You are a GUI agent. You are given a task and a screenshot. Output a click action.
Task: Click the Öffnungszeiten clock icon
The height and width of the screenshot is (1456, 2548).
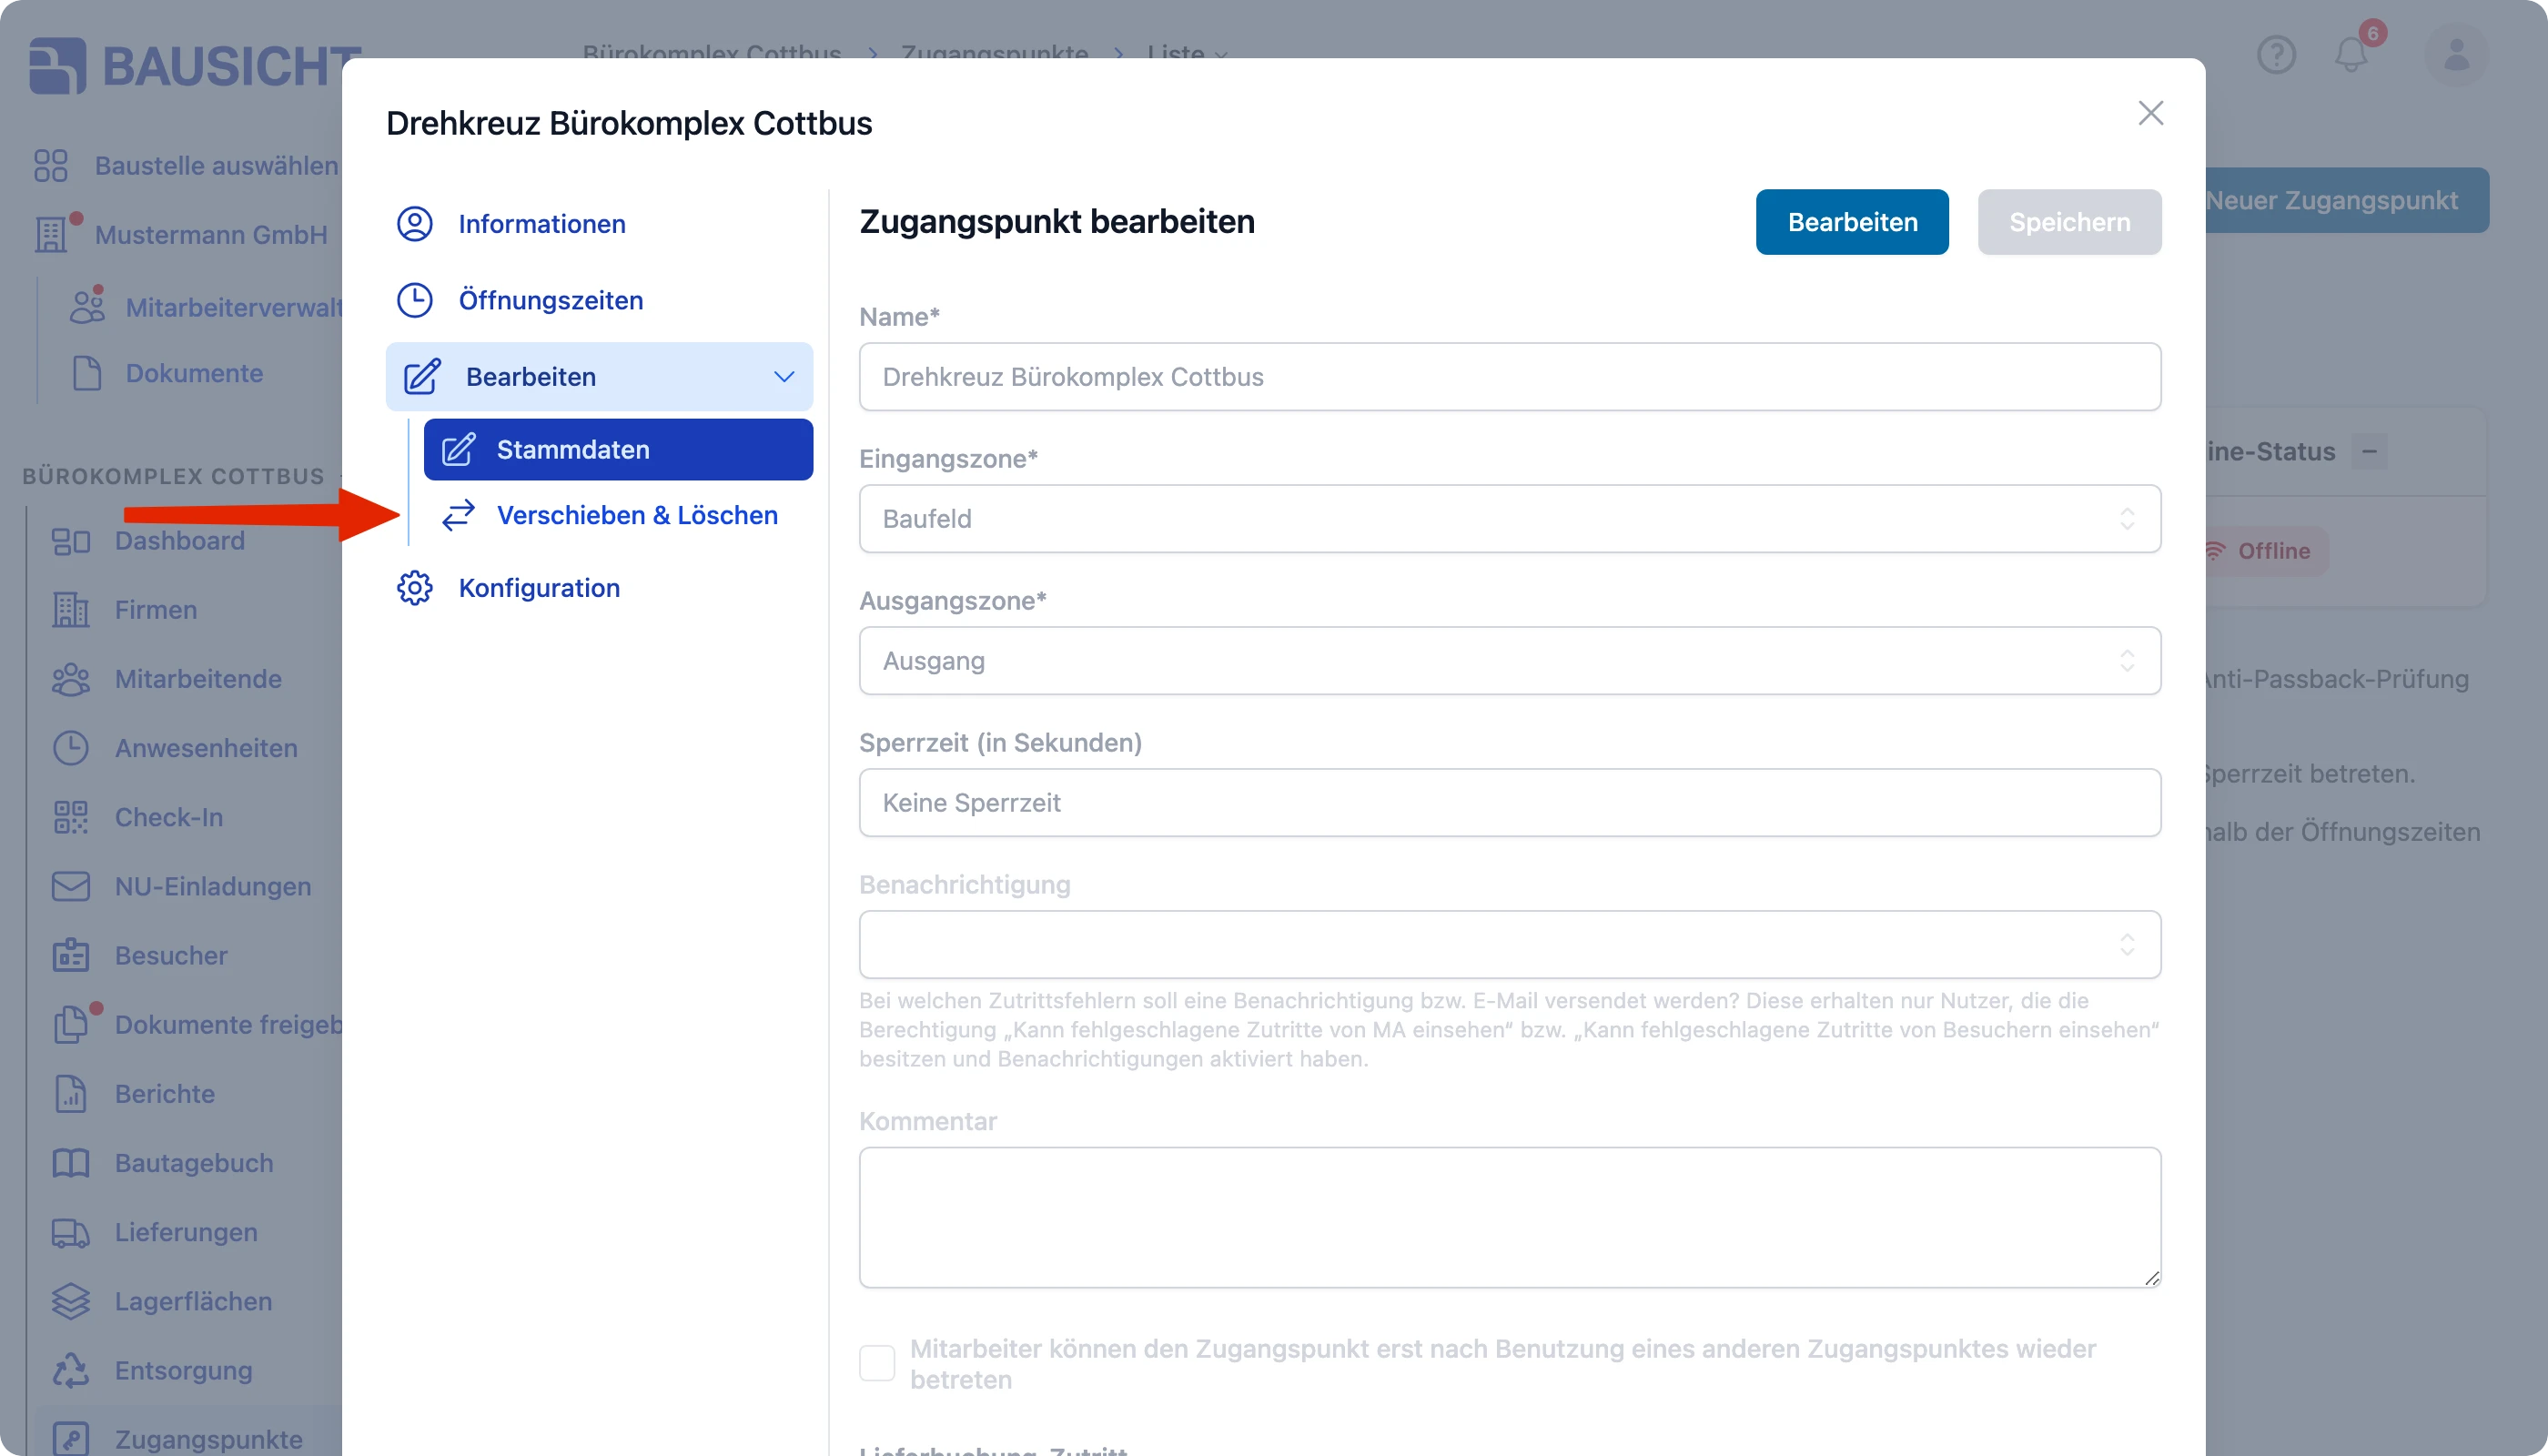point(415,300)
